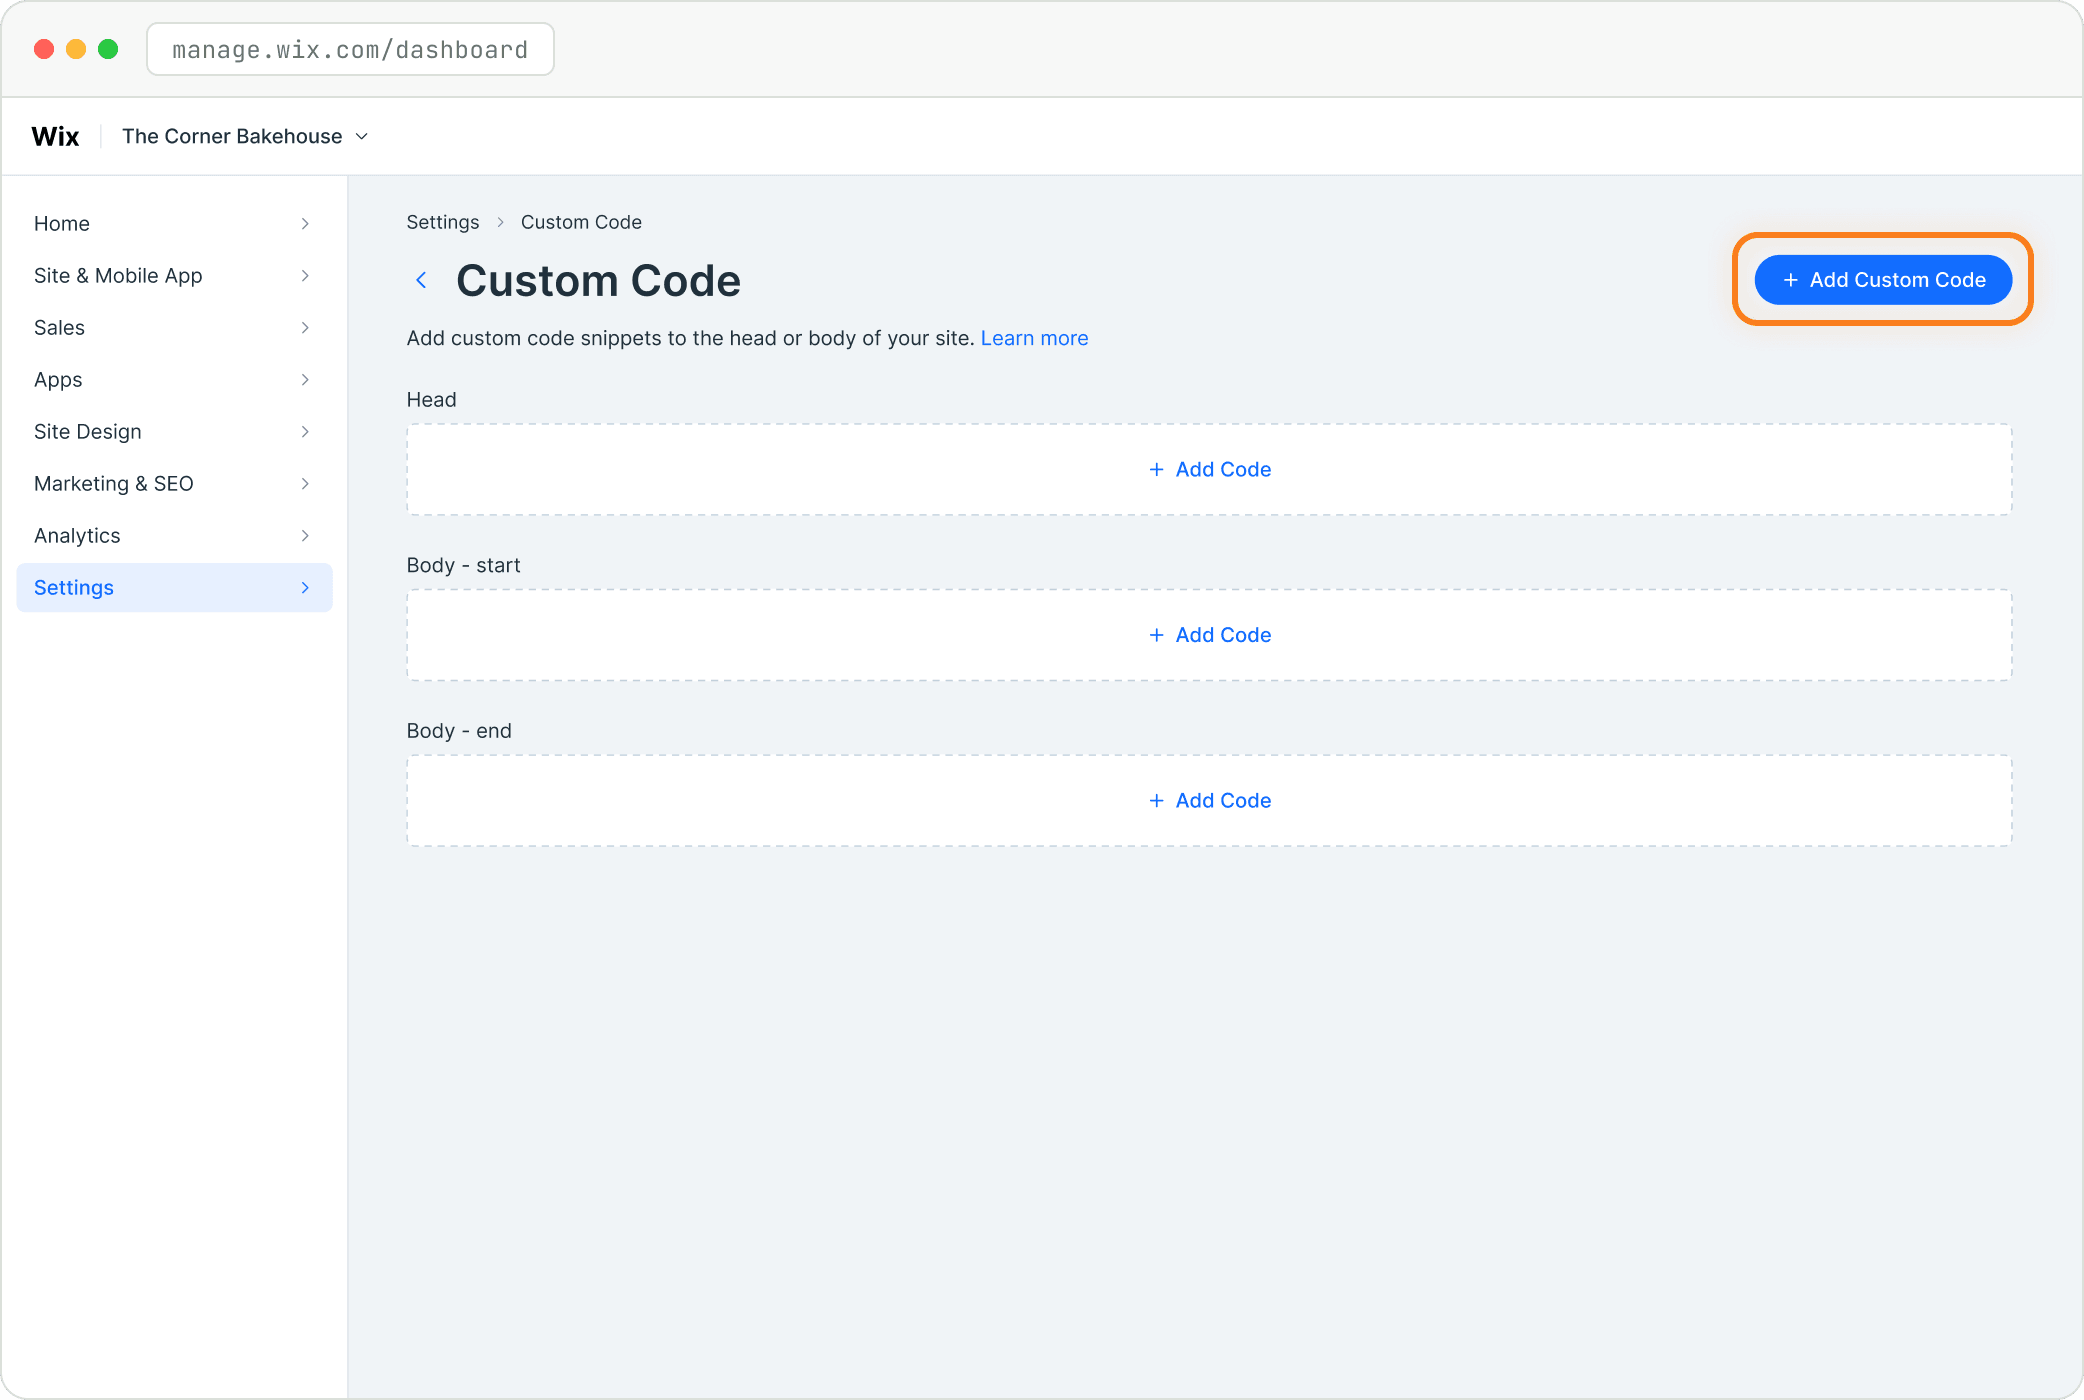Expand the Site & Mobile App chevron
Image resolution: width=2084 pixels, height=1400 pixels.
click(x=305, y=276)
